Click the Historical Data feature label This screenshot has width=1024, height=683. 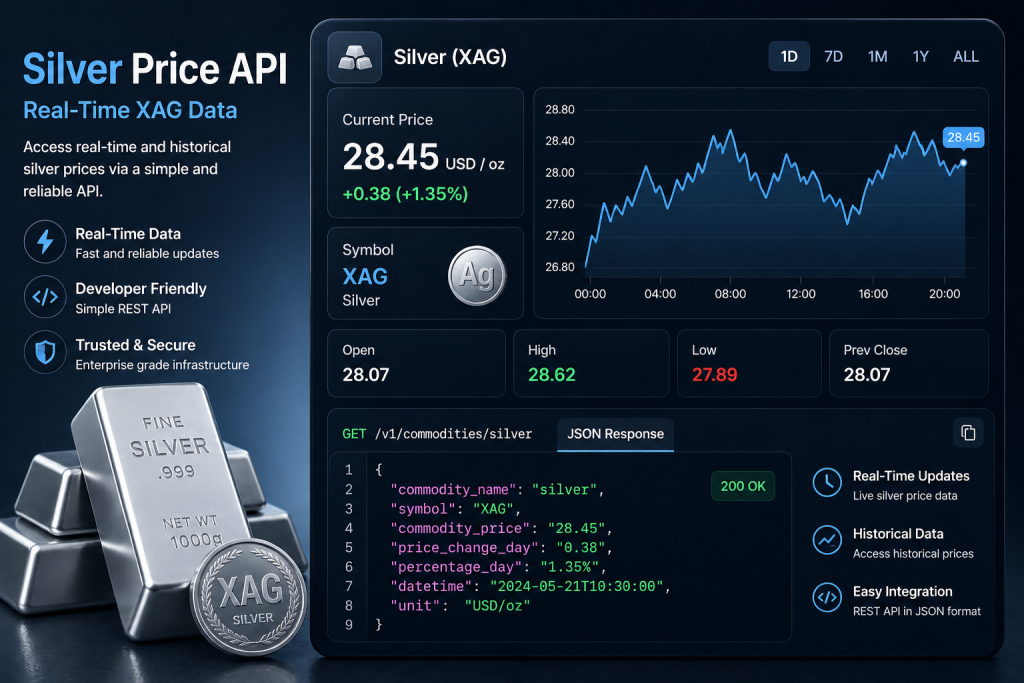coord(898,533)
